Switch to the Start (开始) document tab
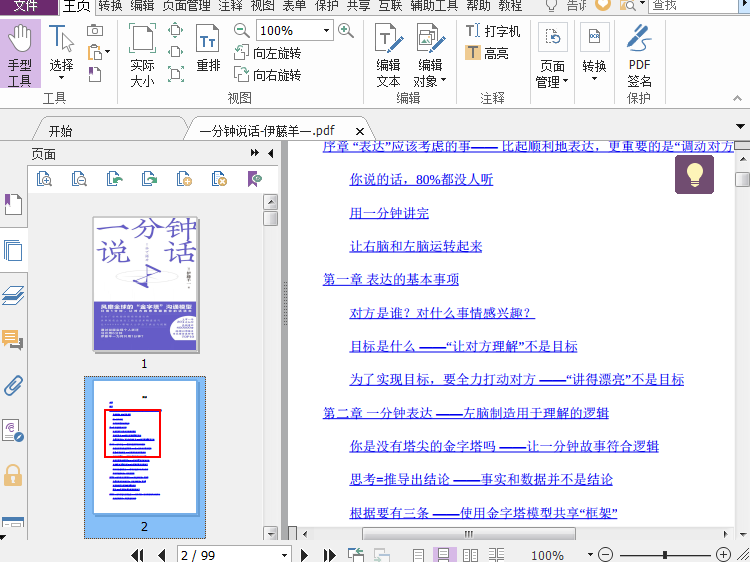 [x=60, y=131]
